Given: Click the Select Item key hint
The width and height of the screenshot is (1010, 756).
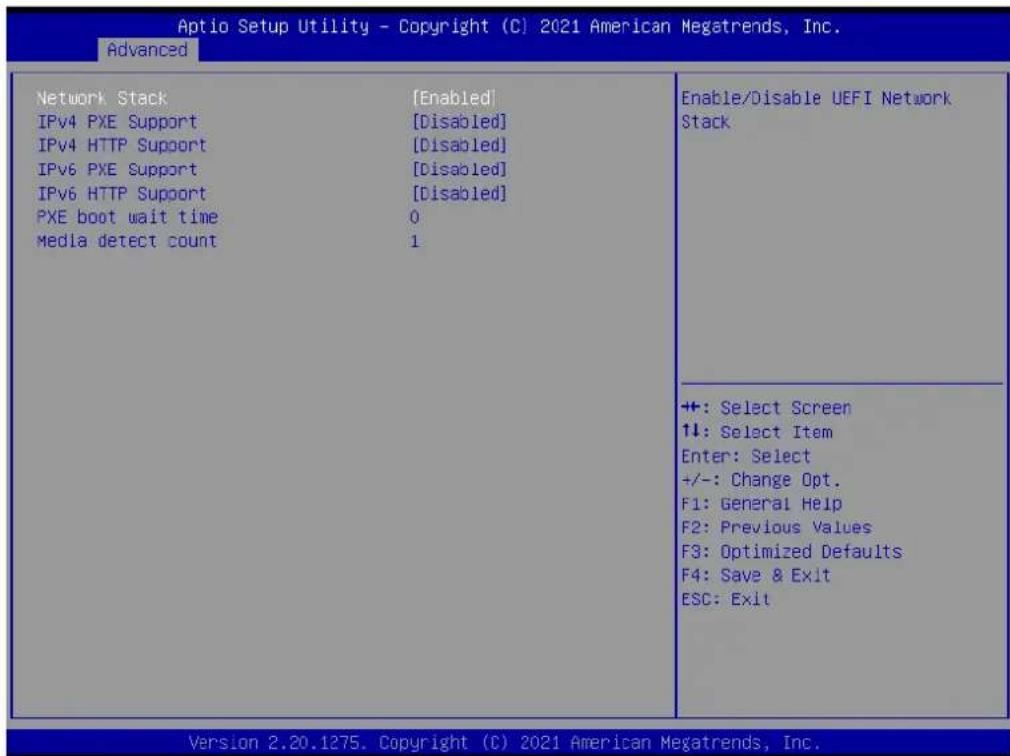Looking at the screenshot, I should (x=756, y=431).
